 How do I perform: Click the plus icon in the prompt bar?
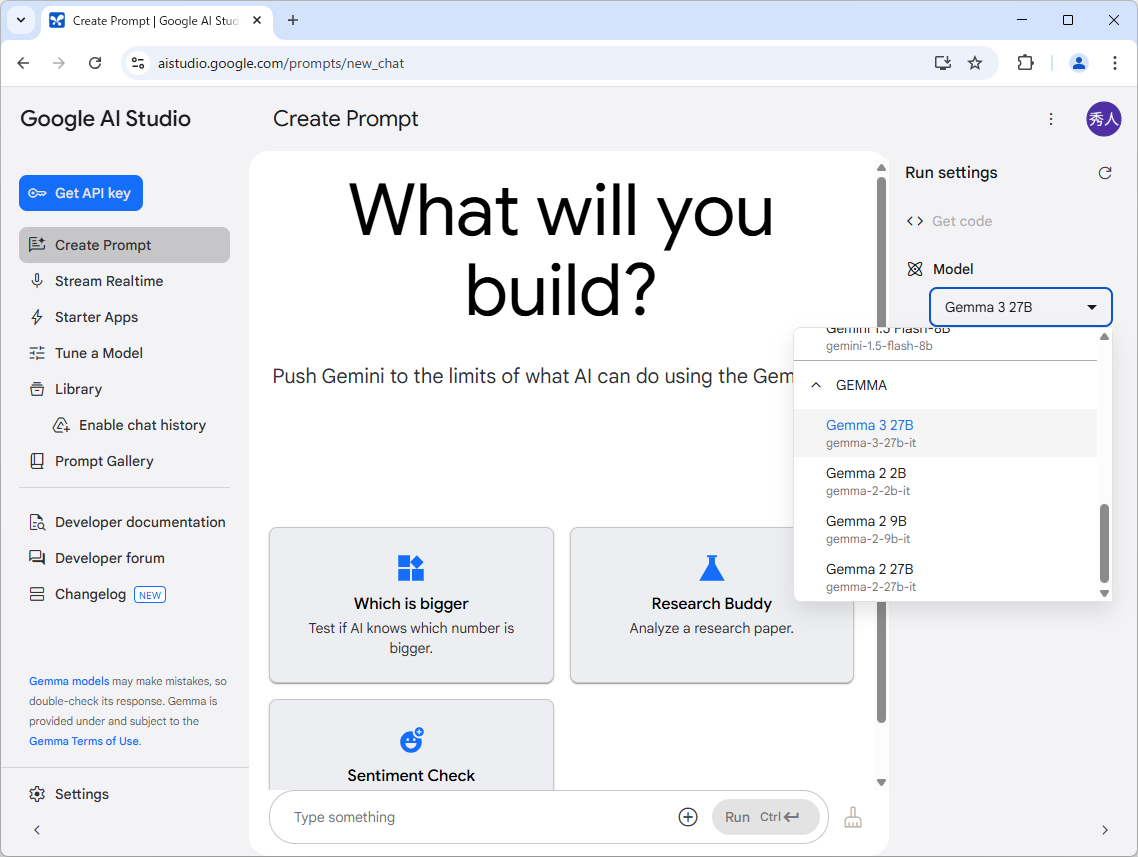688,817
